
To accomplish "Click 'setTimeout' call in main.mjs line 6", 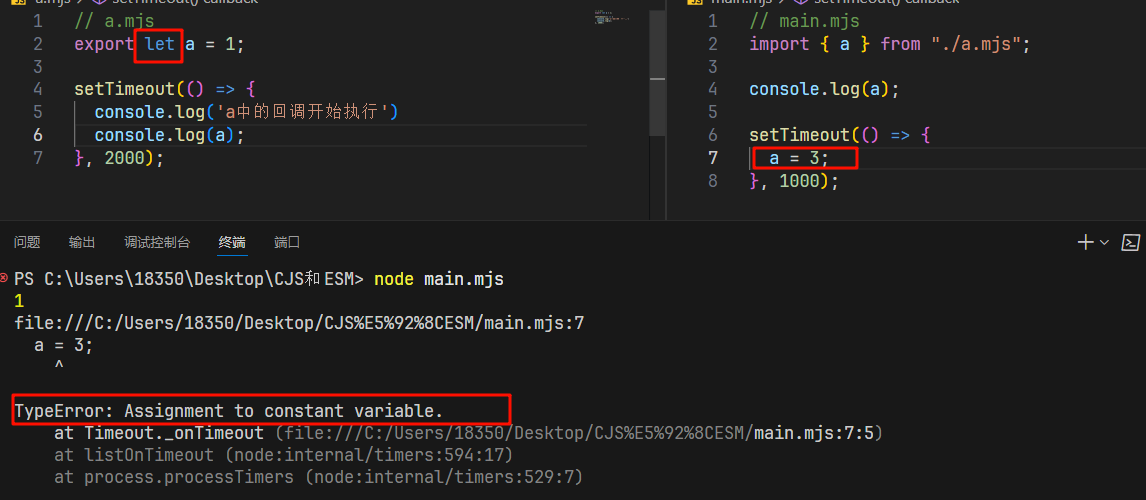I will tap(800, 135).
